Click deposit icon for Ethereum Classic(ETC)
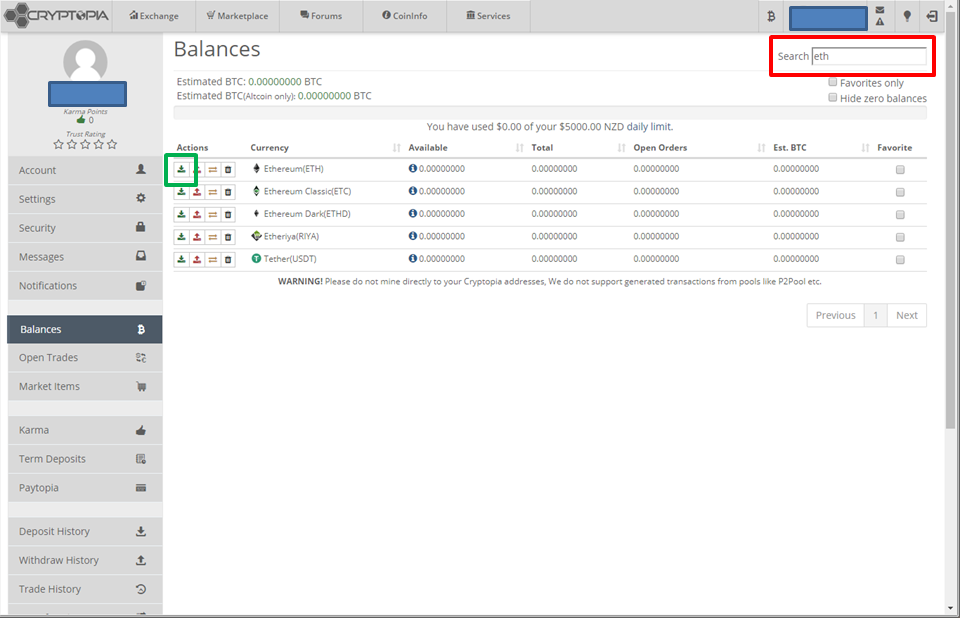960x618 pixels. coord(181,192)
